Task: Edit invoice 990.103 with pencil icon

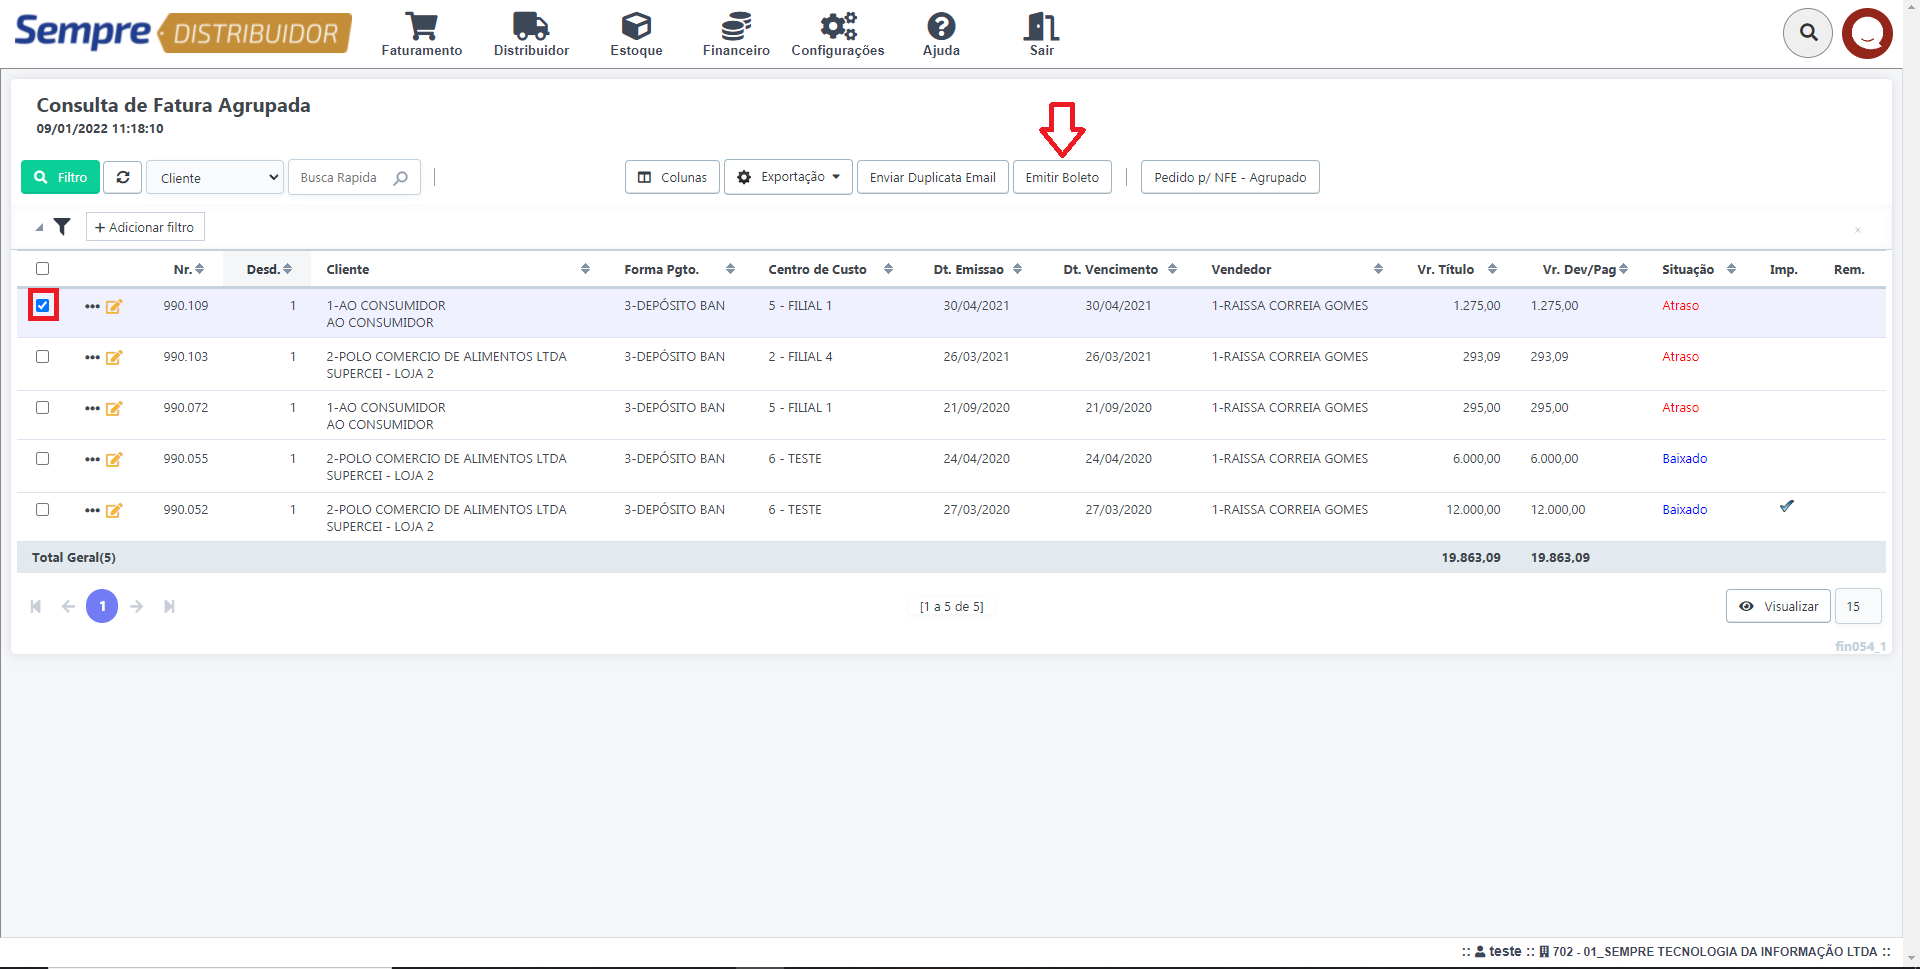Action: (x=114, y=357)
